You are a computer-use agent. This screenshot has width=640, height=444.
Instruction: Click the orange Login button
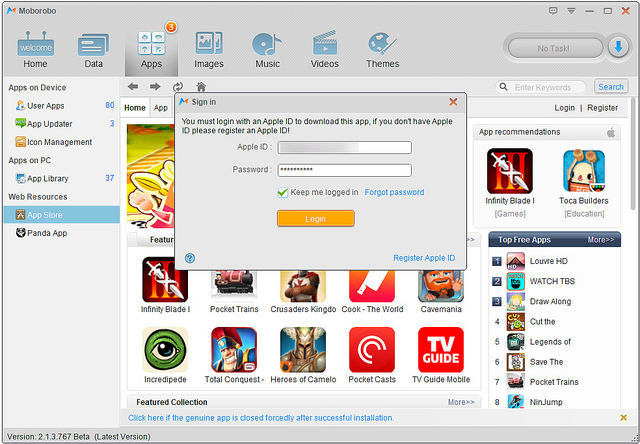[316, 218]
